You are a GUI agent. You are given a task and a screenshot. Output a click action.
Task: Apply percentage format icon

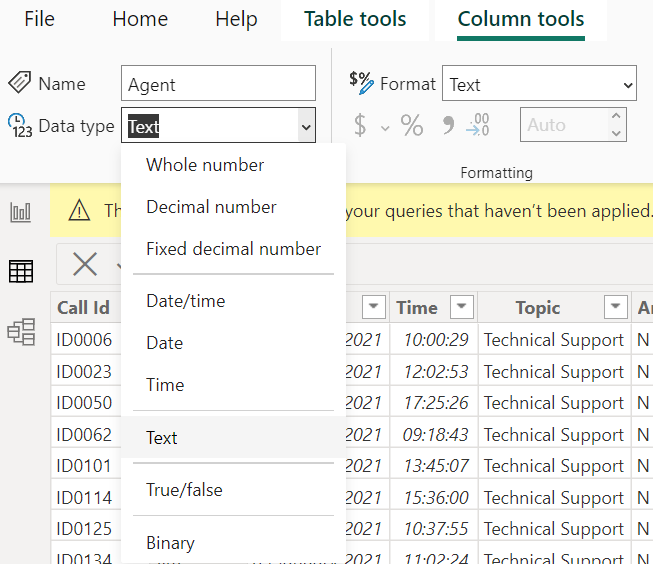[411, 125]
